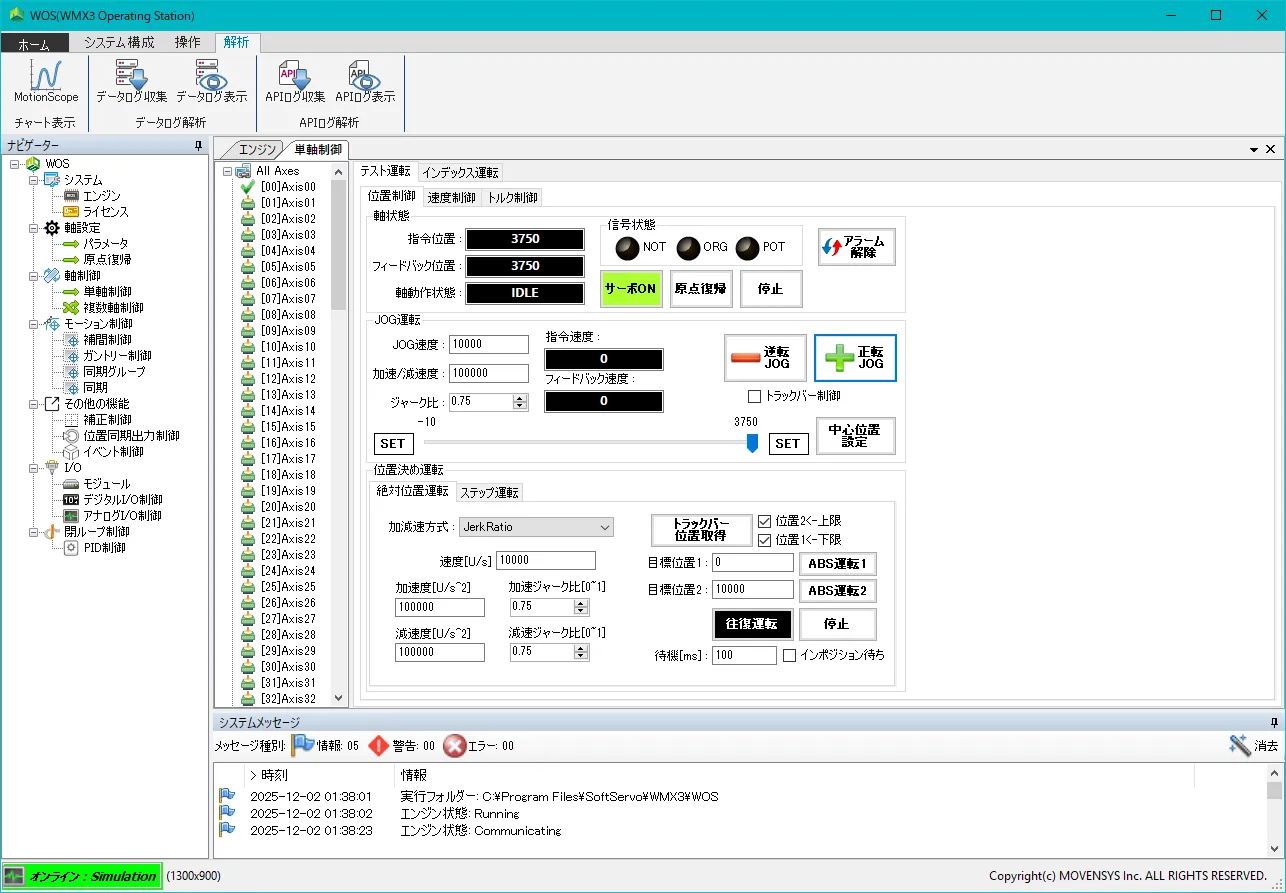
Task: Click the サーボON button
Action: (631, 289)
